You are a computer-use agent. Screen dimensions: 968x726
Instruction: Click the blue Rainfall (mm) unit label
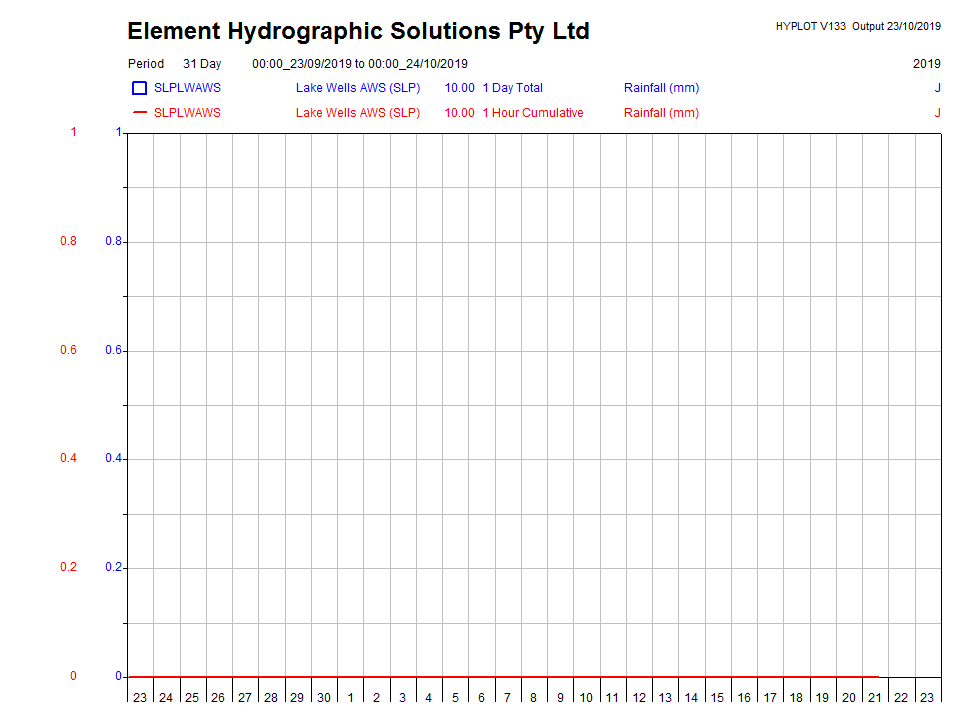(661, 88)
